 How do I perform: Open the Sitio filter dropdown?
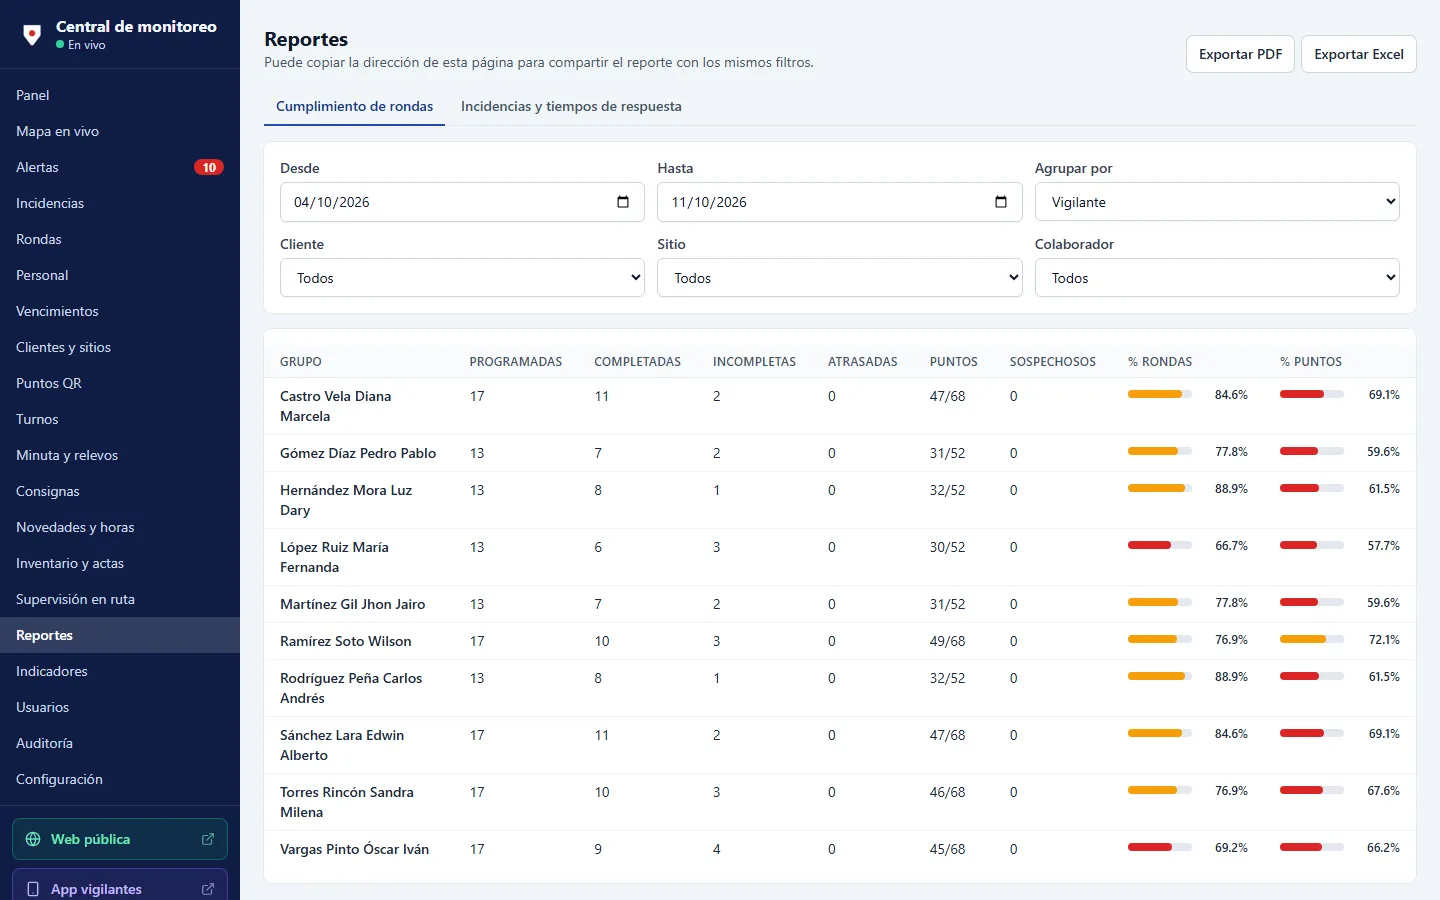(x=839, y=278)
